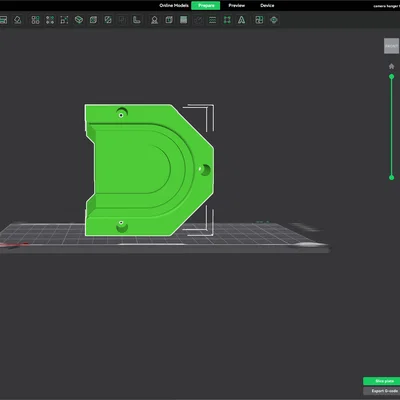400x400 pixels.
Task: Open the Device tab
Action: point(267,5)
